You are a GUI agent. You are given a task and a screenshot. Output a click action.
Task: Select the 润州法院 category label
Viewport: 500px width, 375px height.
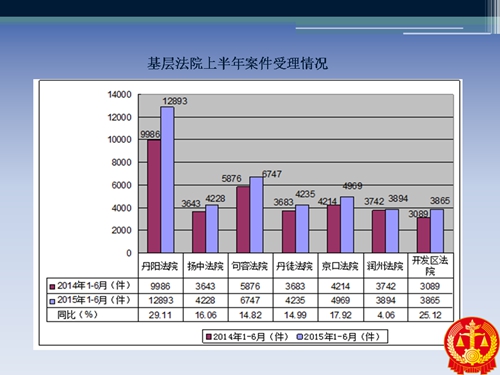coord(385,266)
